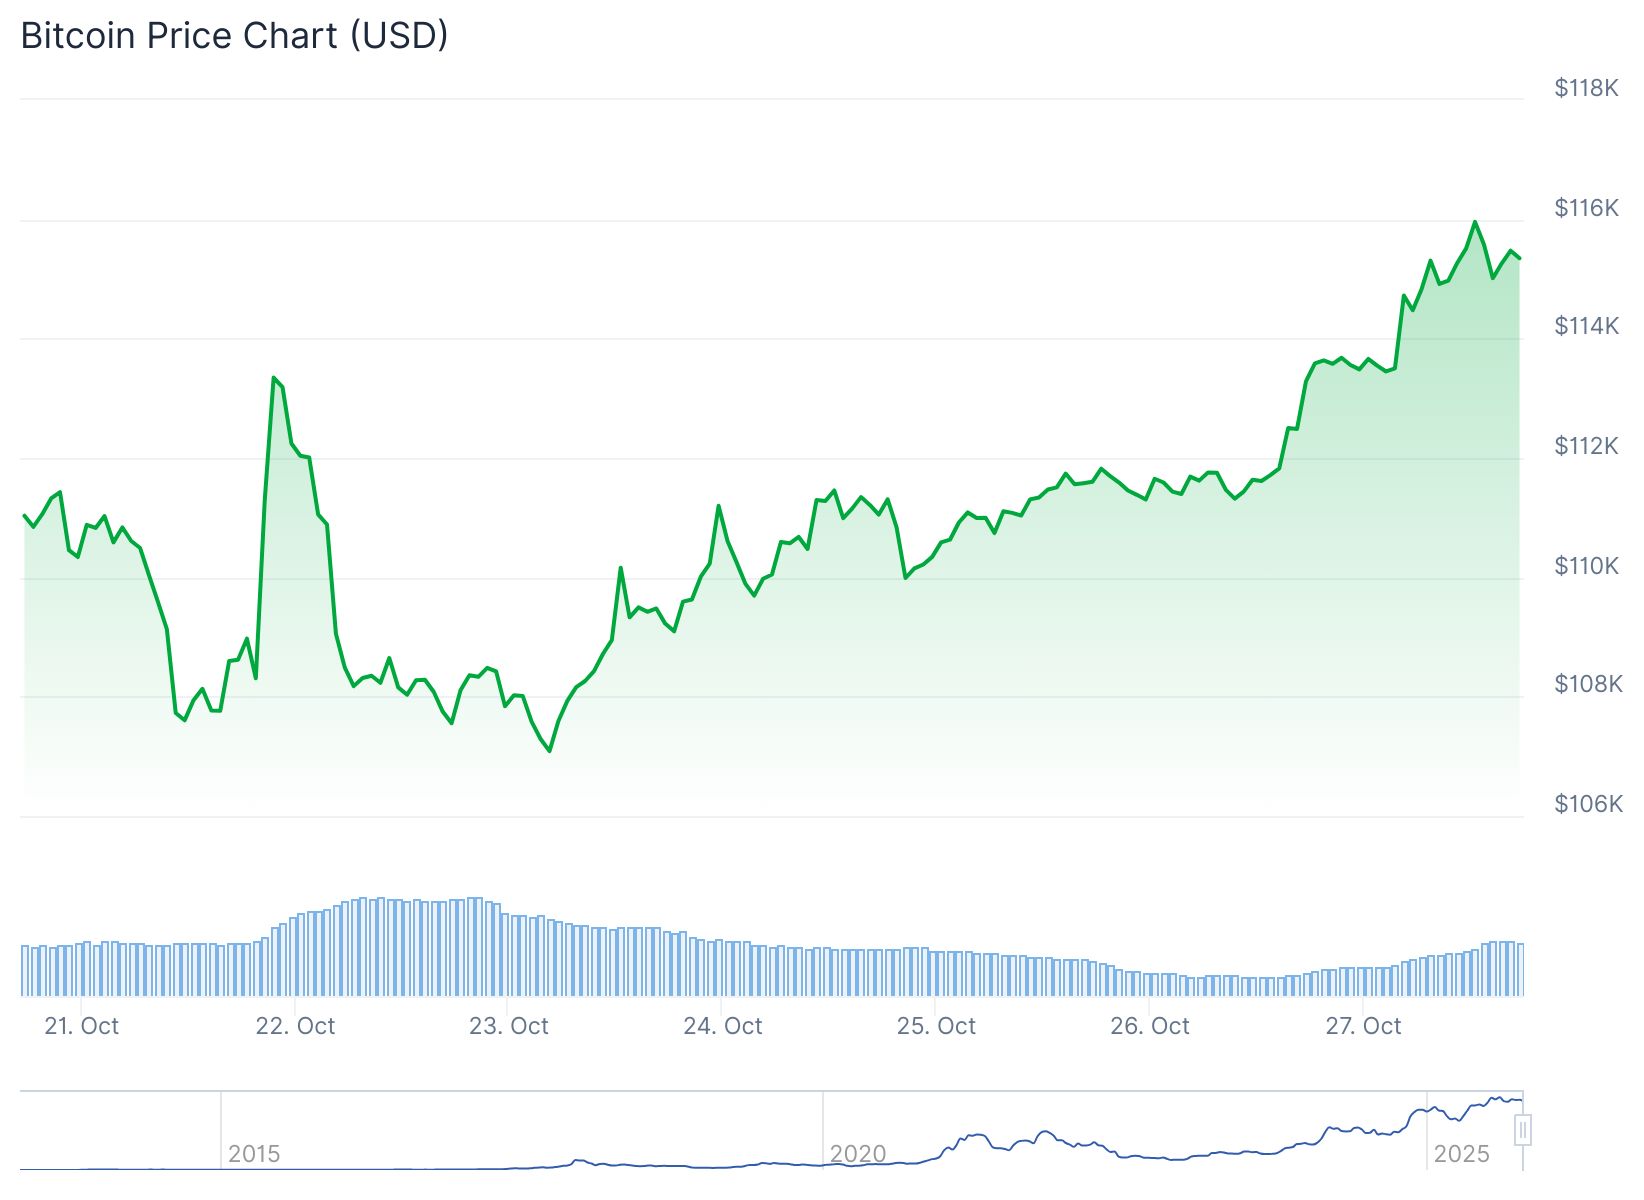Click the 2020 marker in the navigator
This screenshot has height=1200, width=1644.
click(858, 1153)
